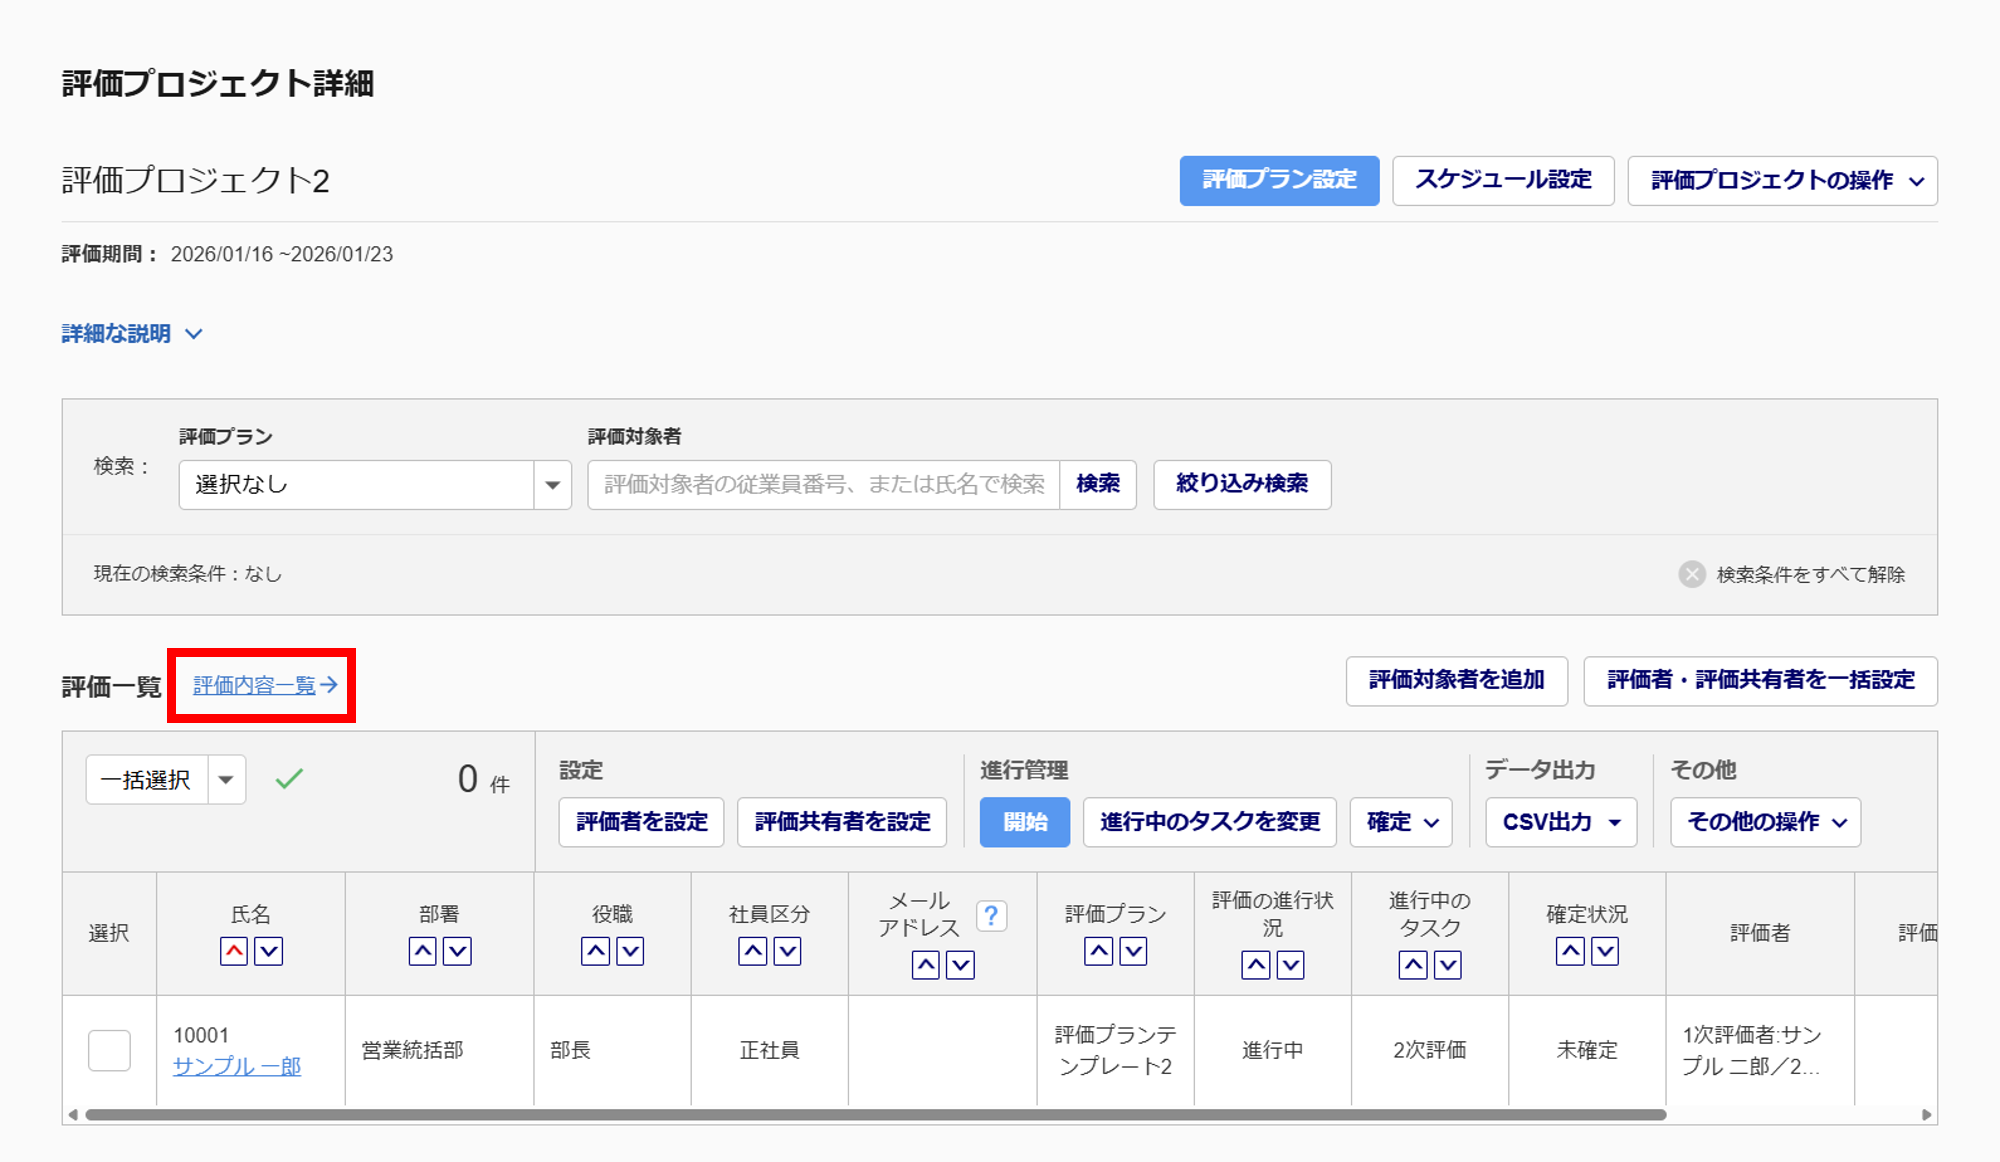The image size is (2000, 1162).
Task: Check the row checkbox for 10001
Action: (x=109, y=1050)
